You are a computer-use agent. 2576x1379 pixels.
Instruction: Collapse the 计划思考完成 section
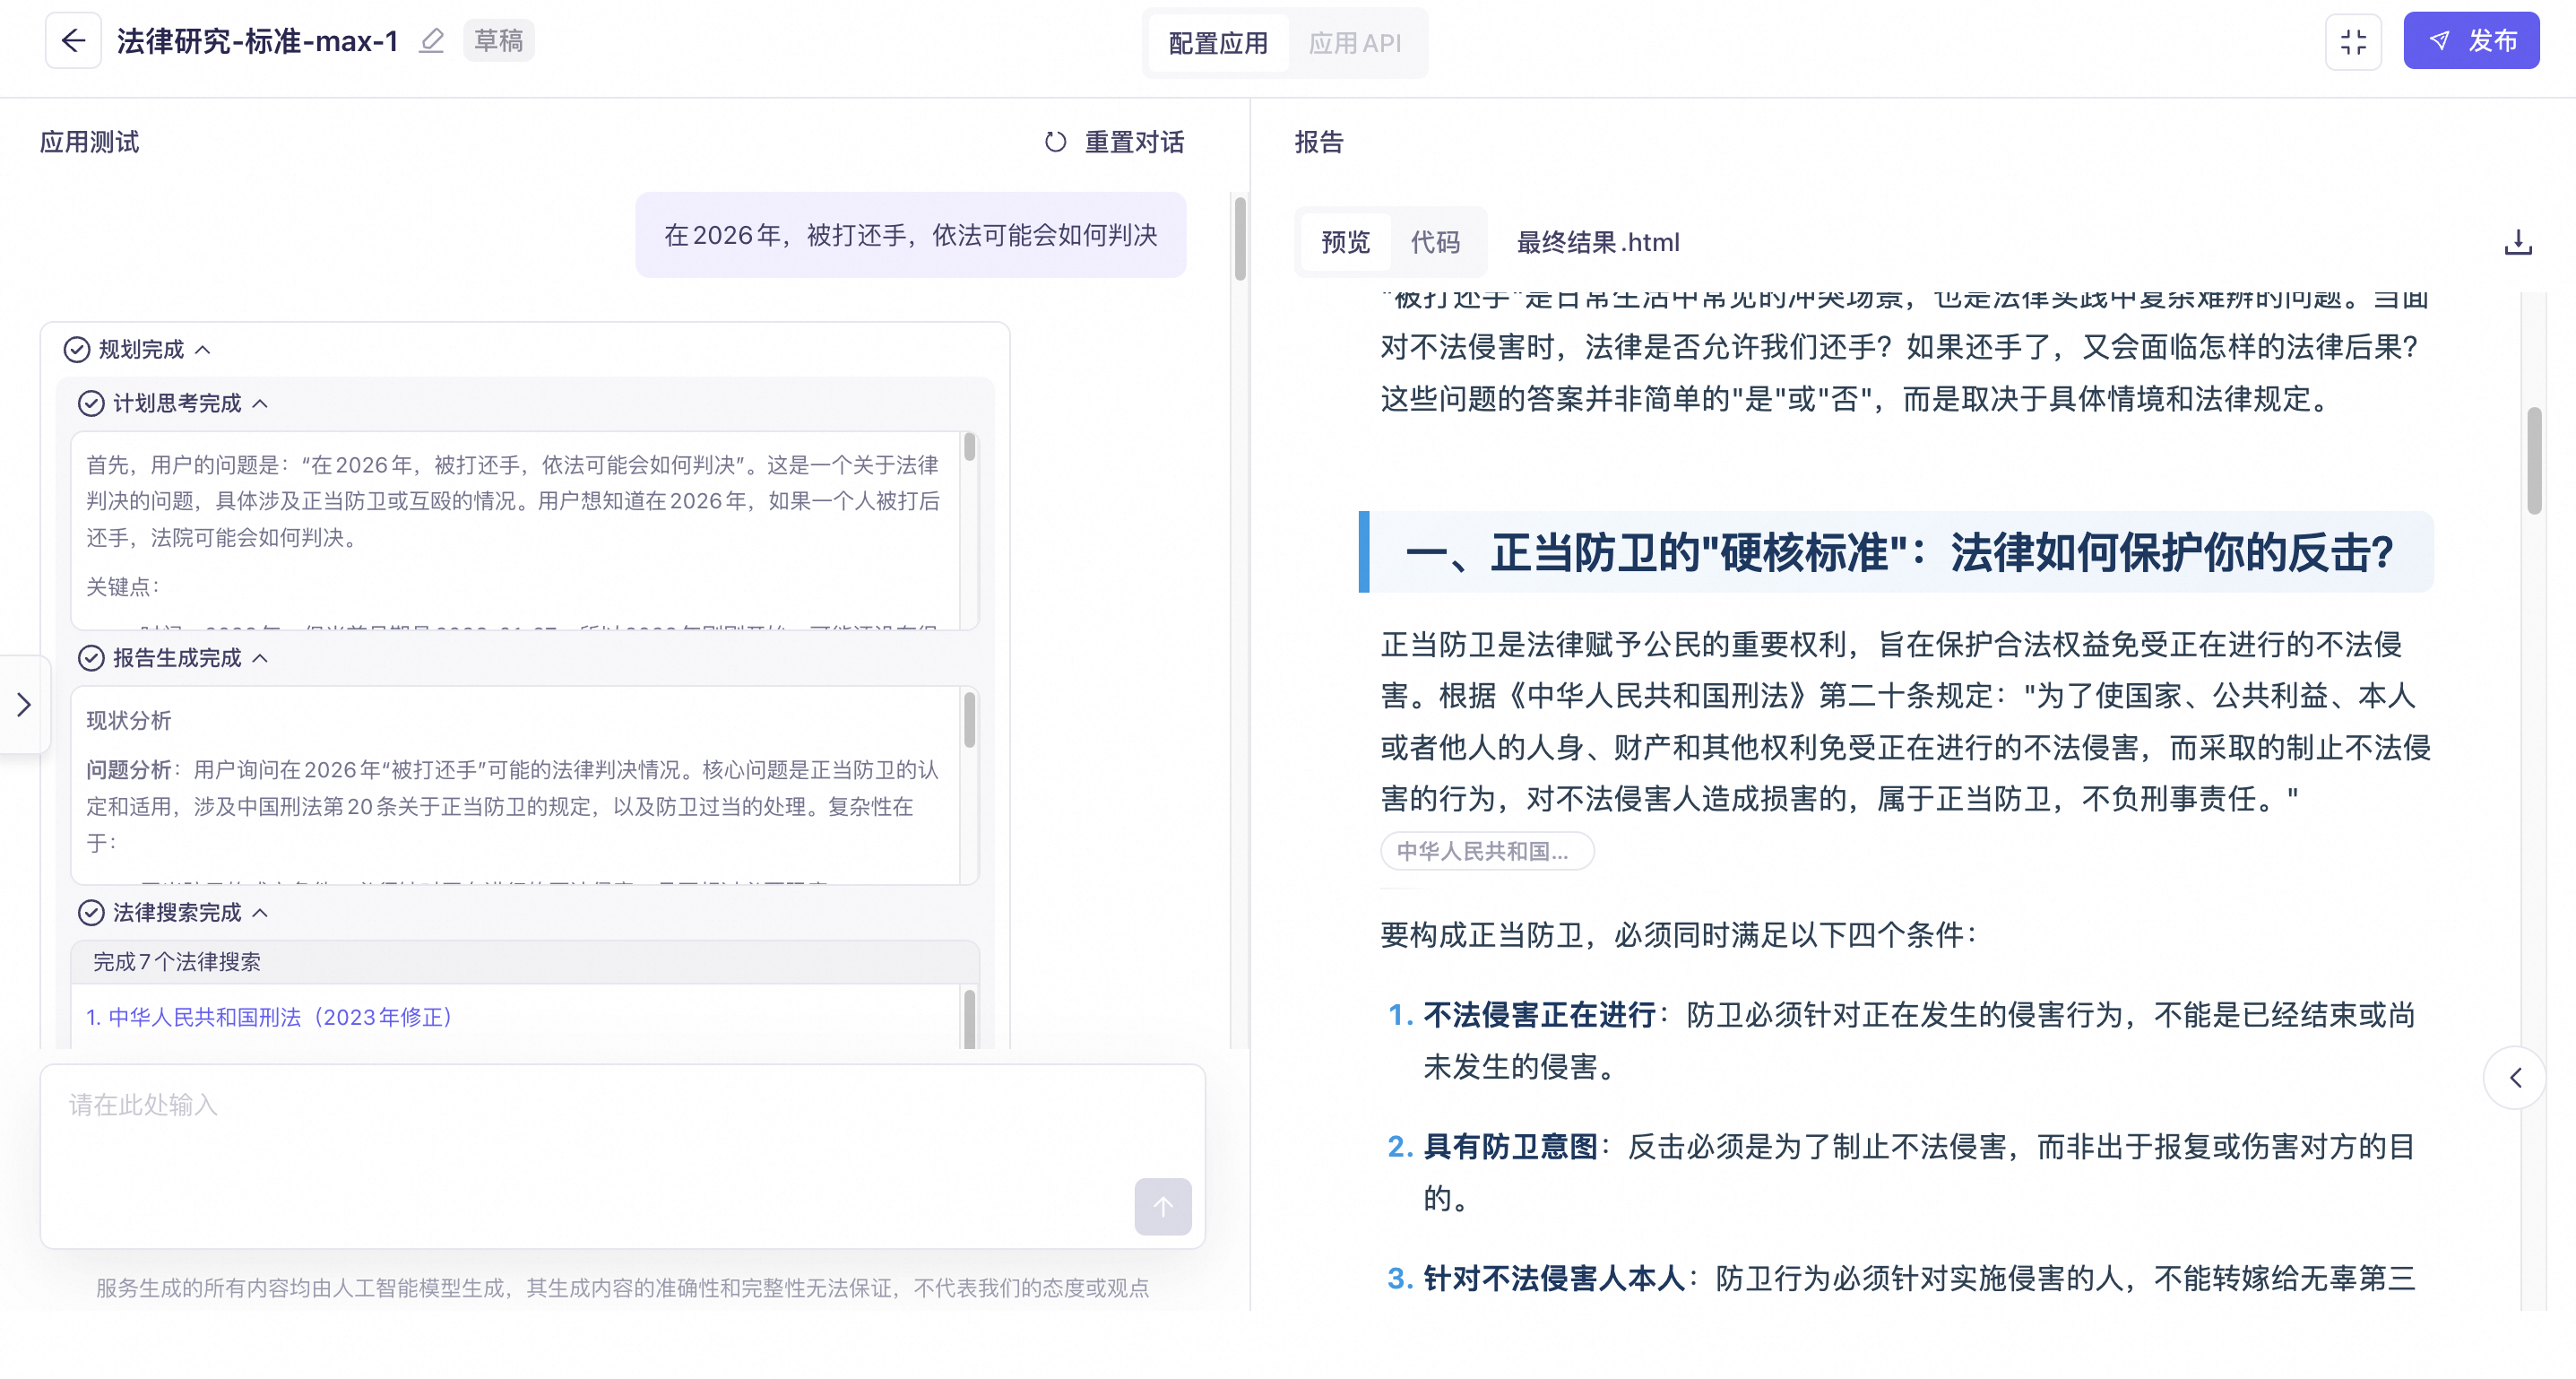260,403
